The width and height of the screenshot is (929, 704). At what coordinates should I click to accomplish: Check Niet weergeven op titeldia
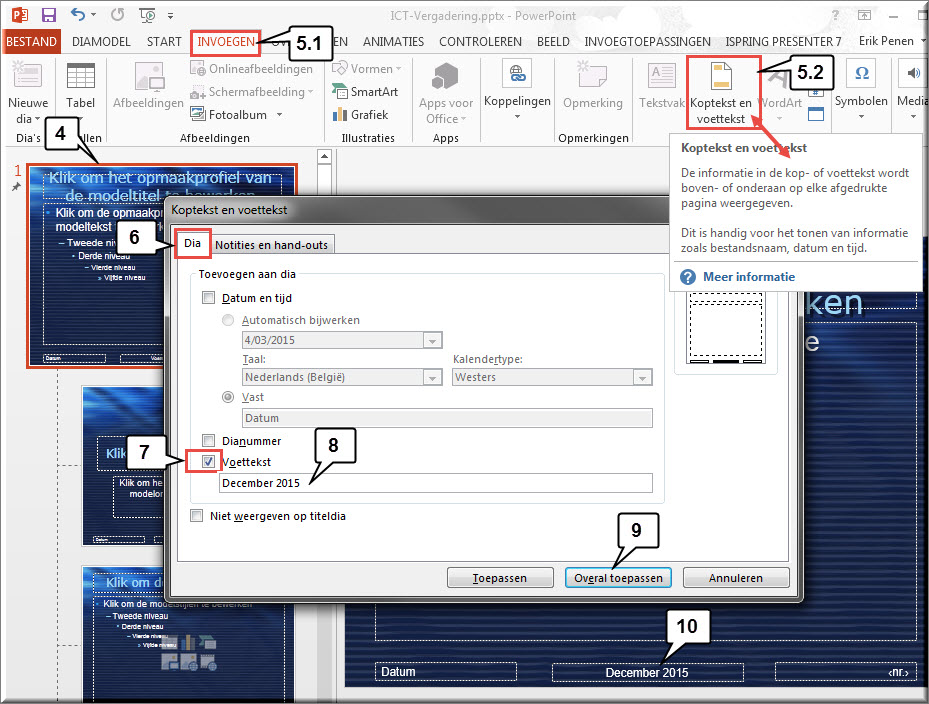tap(197, 516)
